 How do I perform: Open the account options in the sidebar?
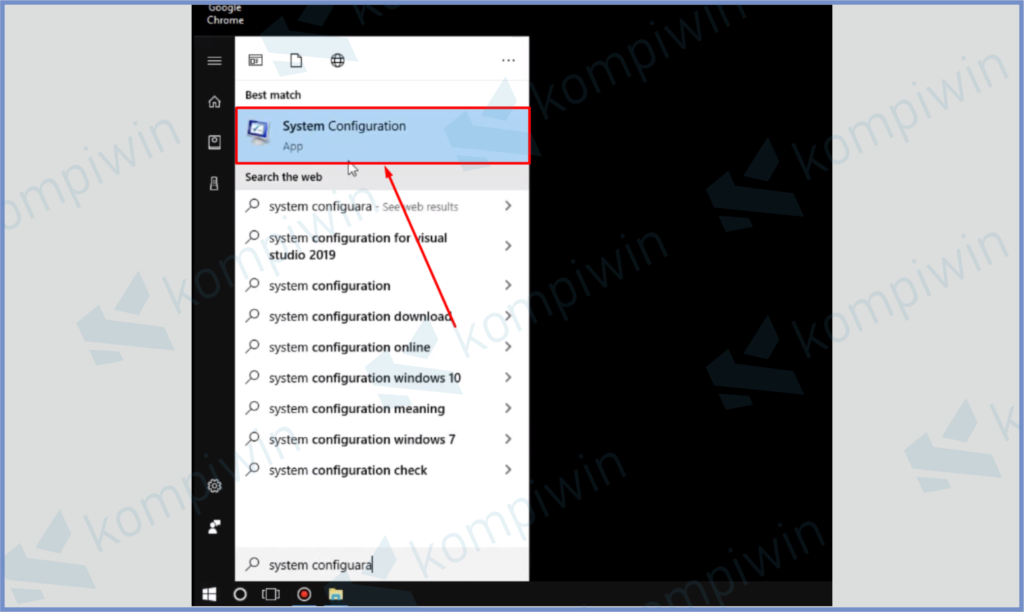pos(214,527)
